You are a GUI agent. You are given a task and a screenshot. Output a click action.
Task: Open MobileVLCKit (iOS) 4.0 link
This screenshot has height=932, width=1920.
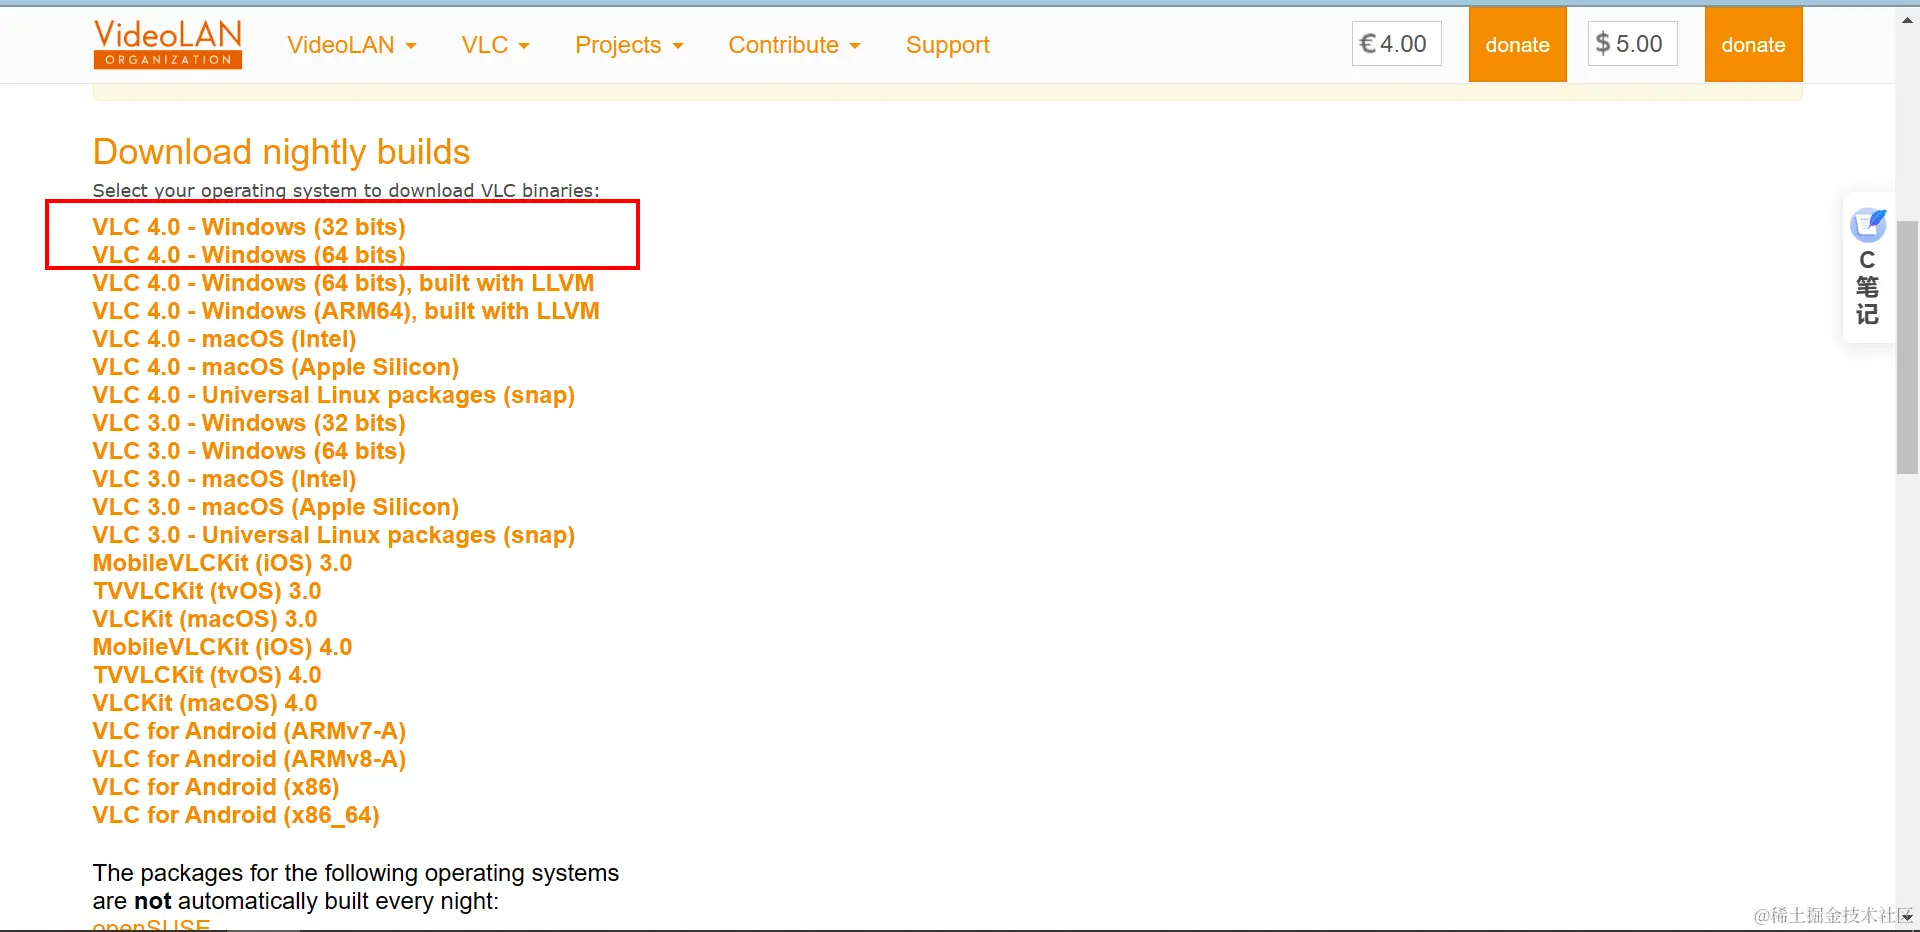(x=222, y=647)
